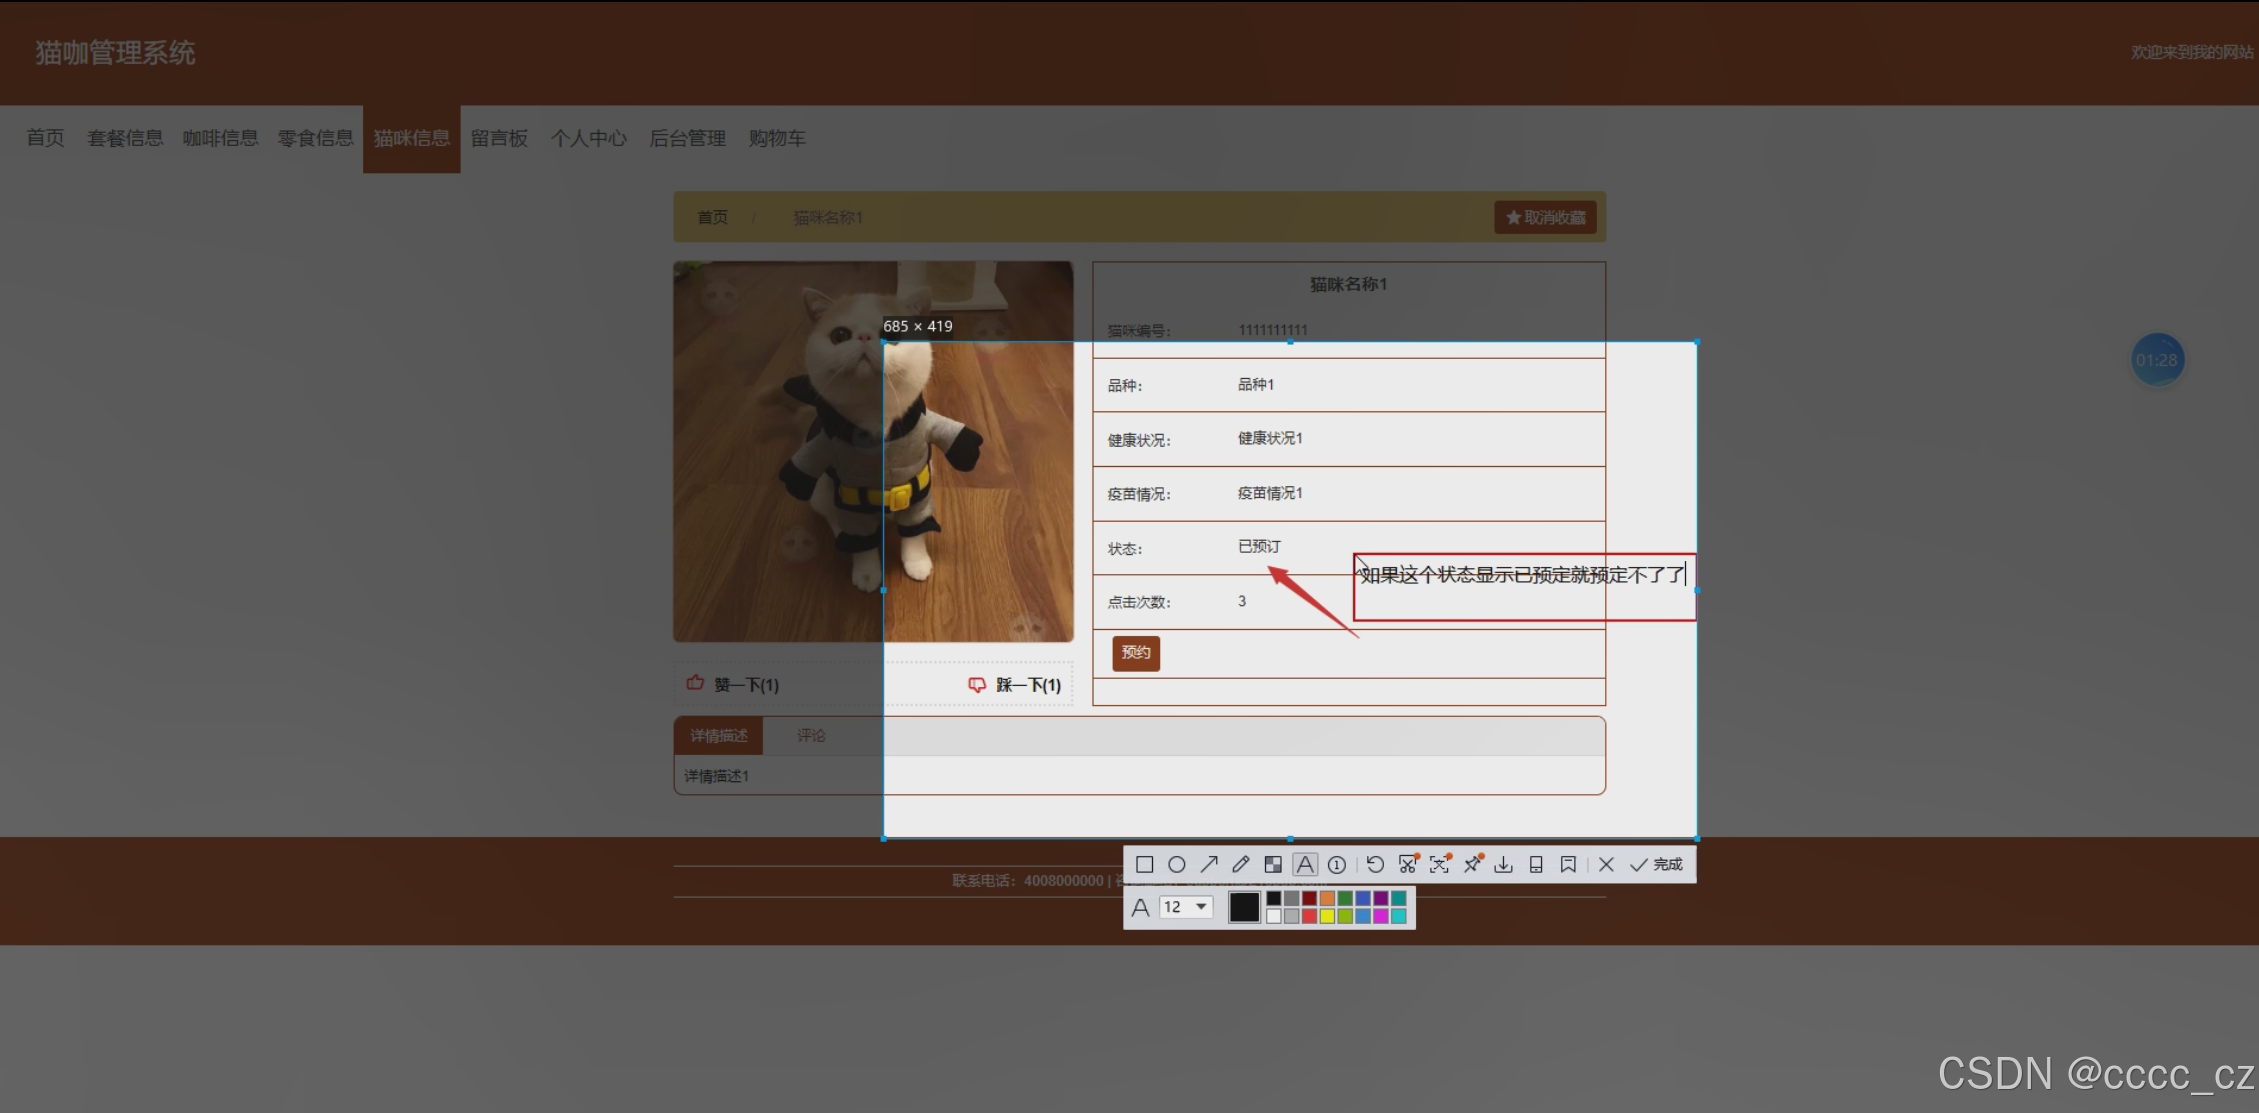Toggle the text annotation tool
Image resolution: width=2259 pixels, height=1113 pixels.
[1305, 865]
